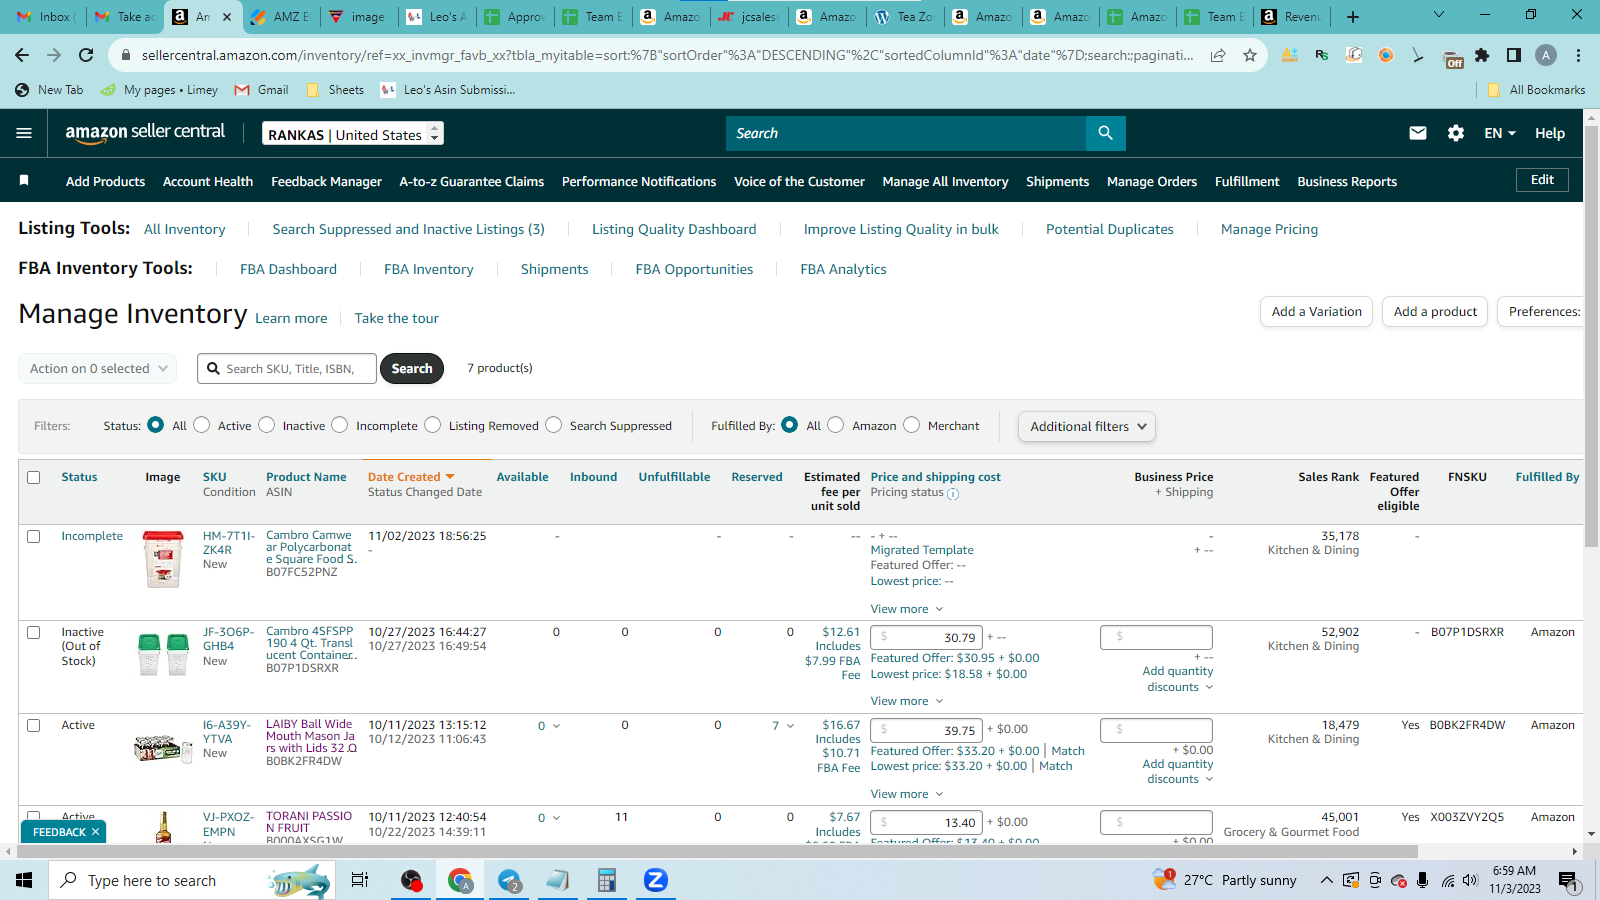Open the RANKAS United States marketplace switcher
1600x900 pixels.
coord(353,134)
